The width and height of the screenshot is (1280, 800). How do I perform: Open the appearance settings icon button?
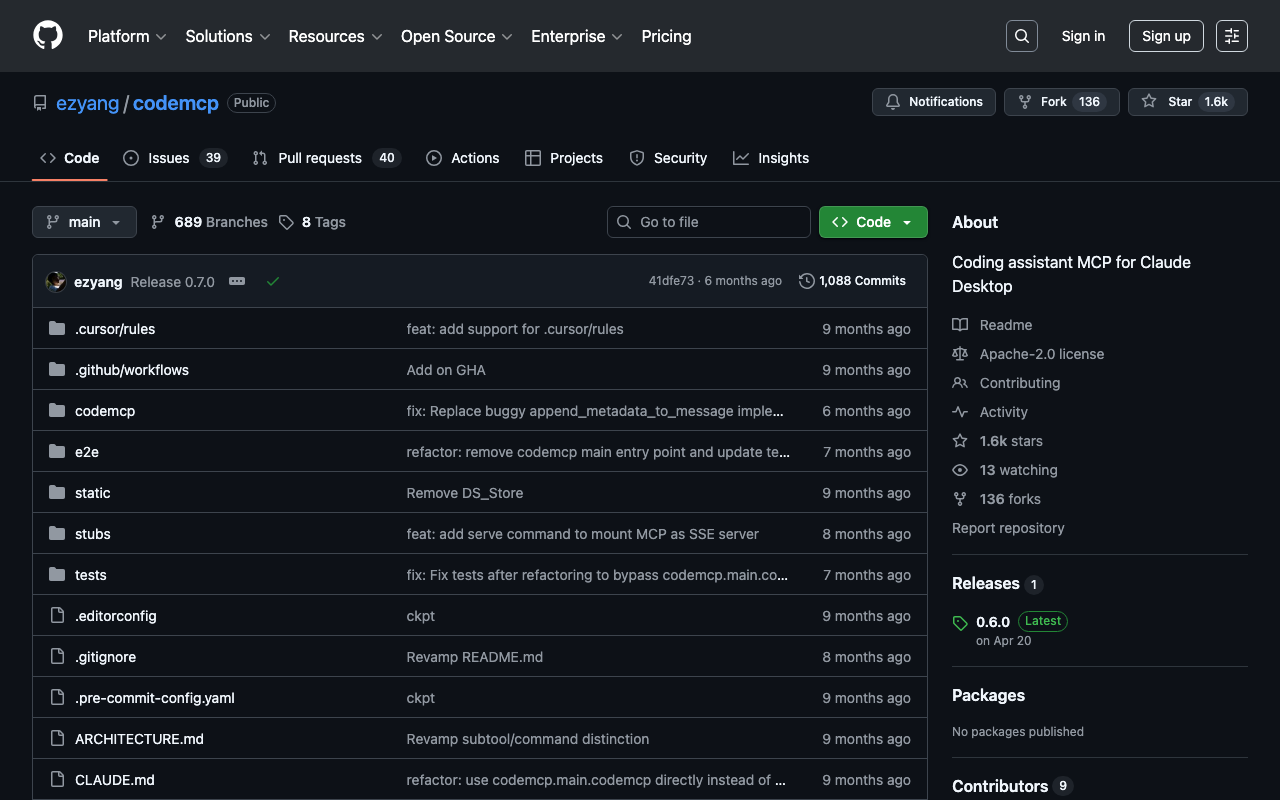click(x=1231, y=36)
